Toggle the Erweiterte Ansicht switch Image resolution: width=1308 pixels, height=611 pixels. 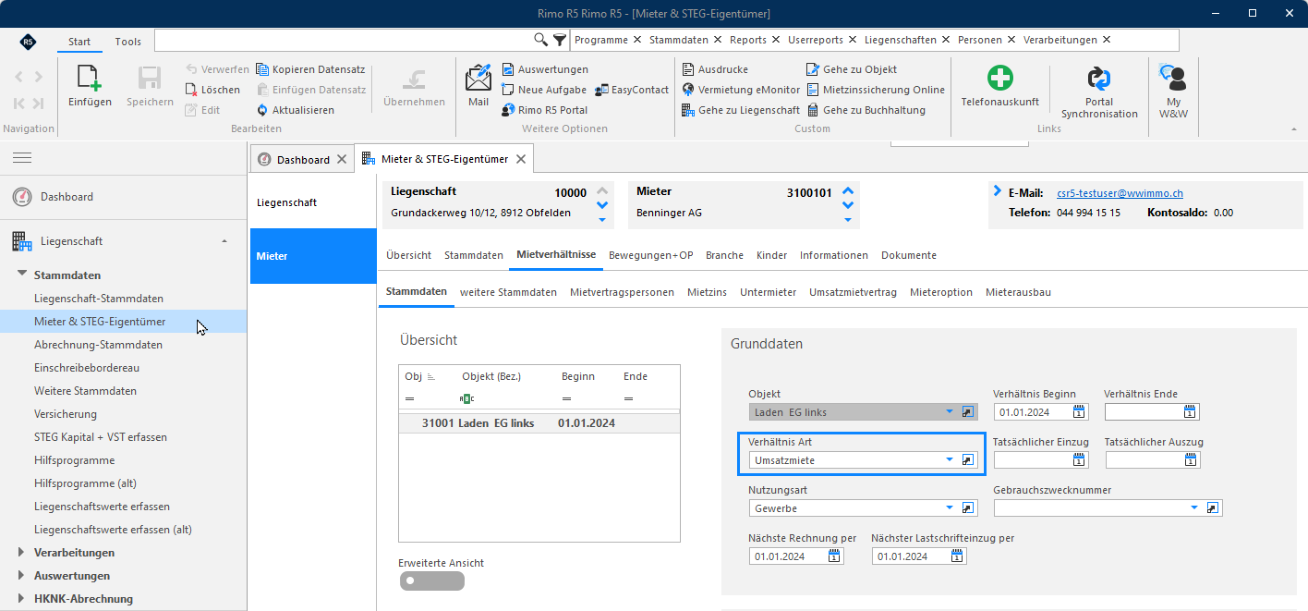(x=432, y=581)
